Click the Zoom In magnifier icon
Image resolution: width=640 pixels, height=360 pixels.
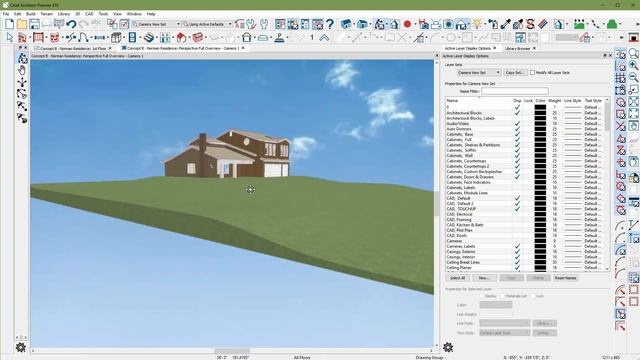(633, 65)
